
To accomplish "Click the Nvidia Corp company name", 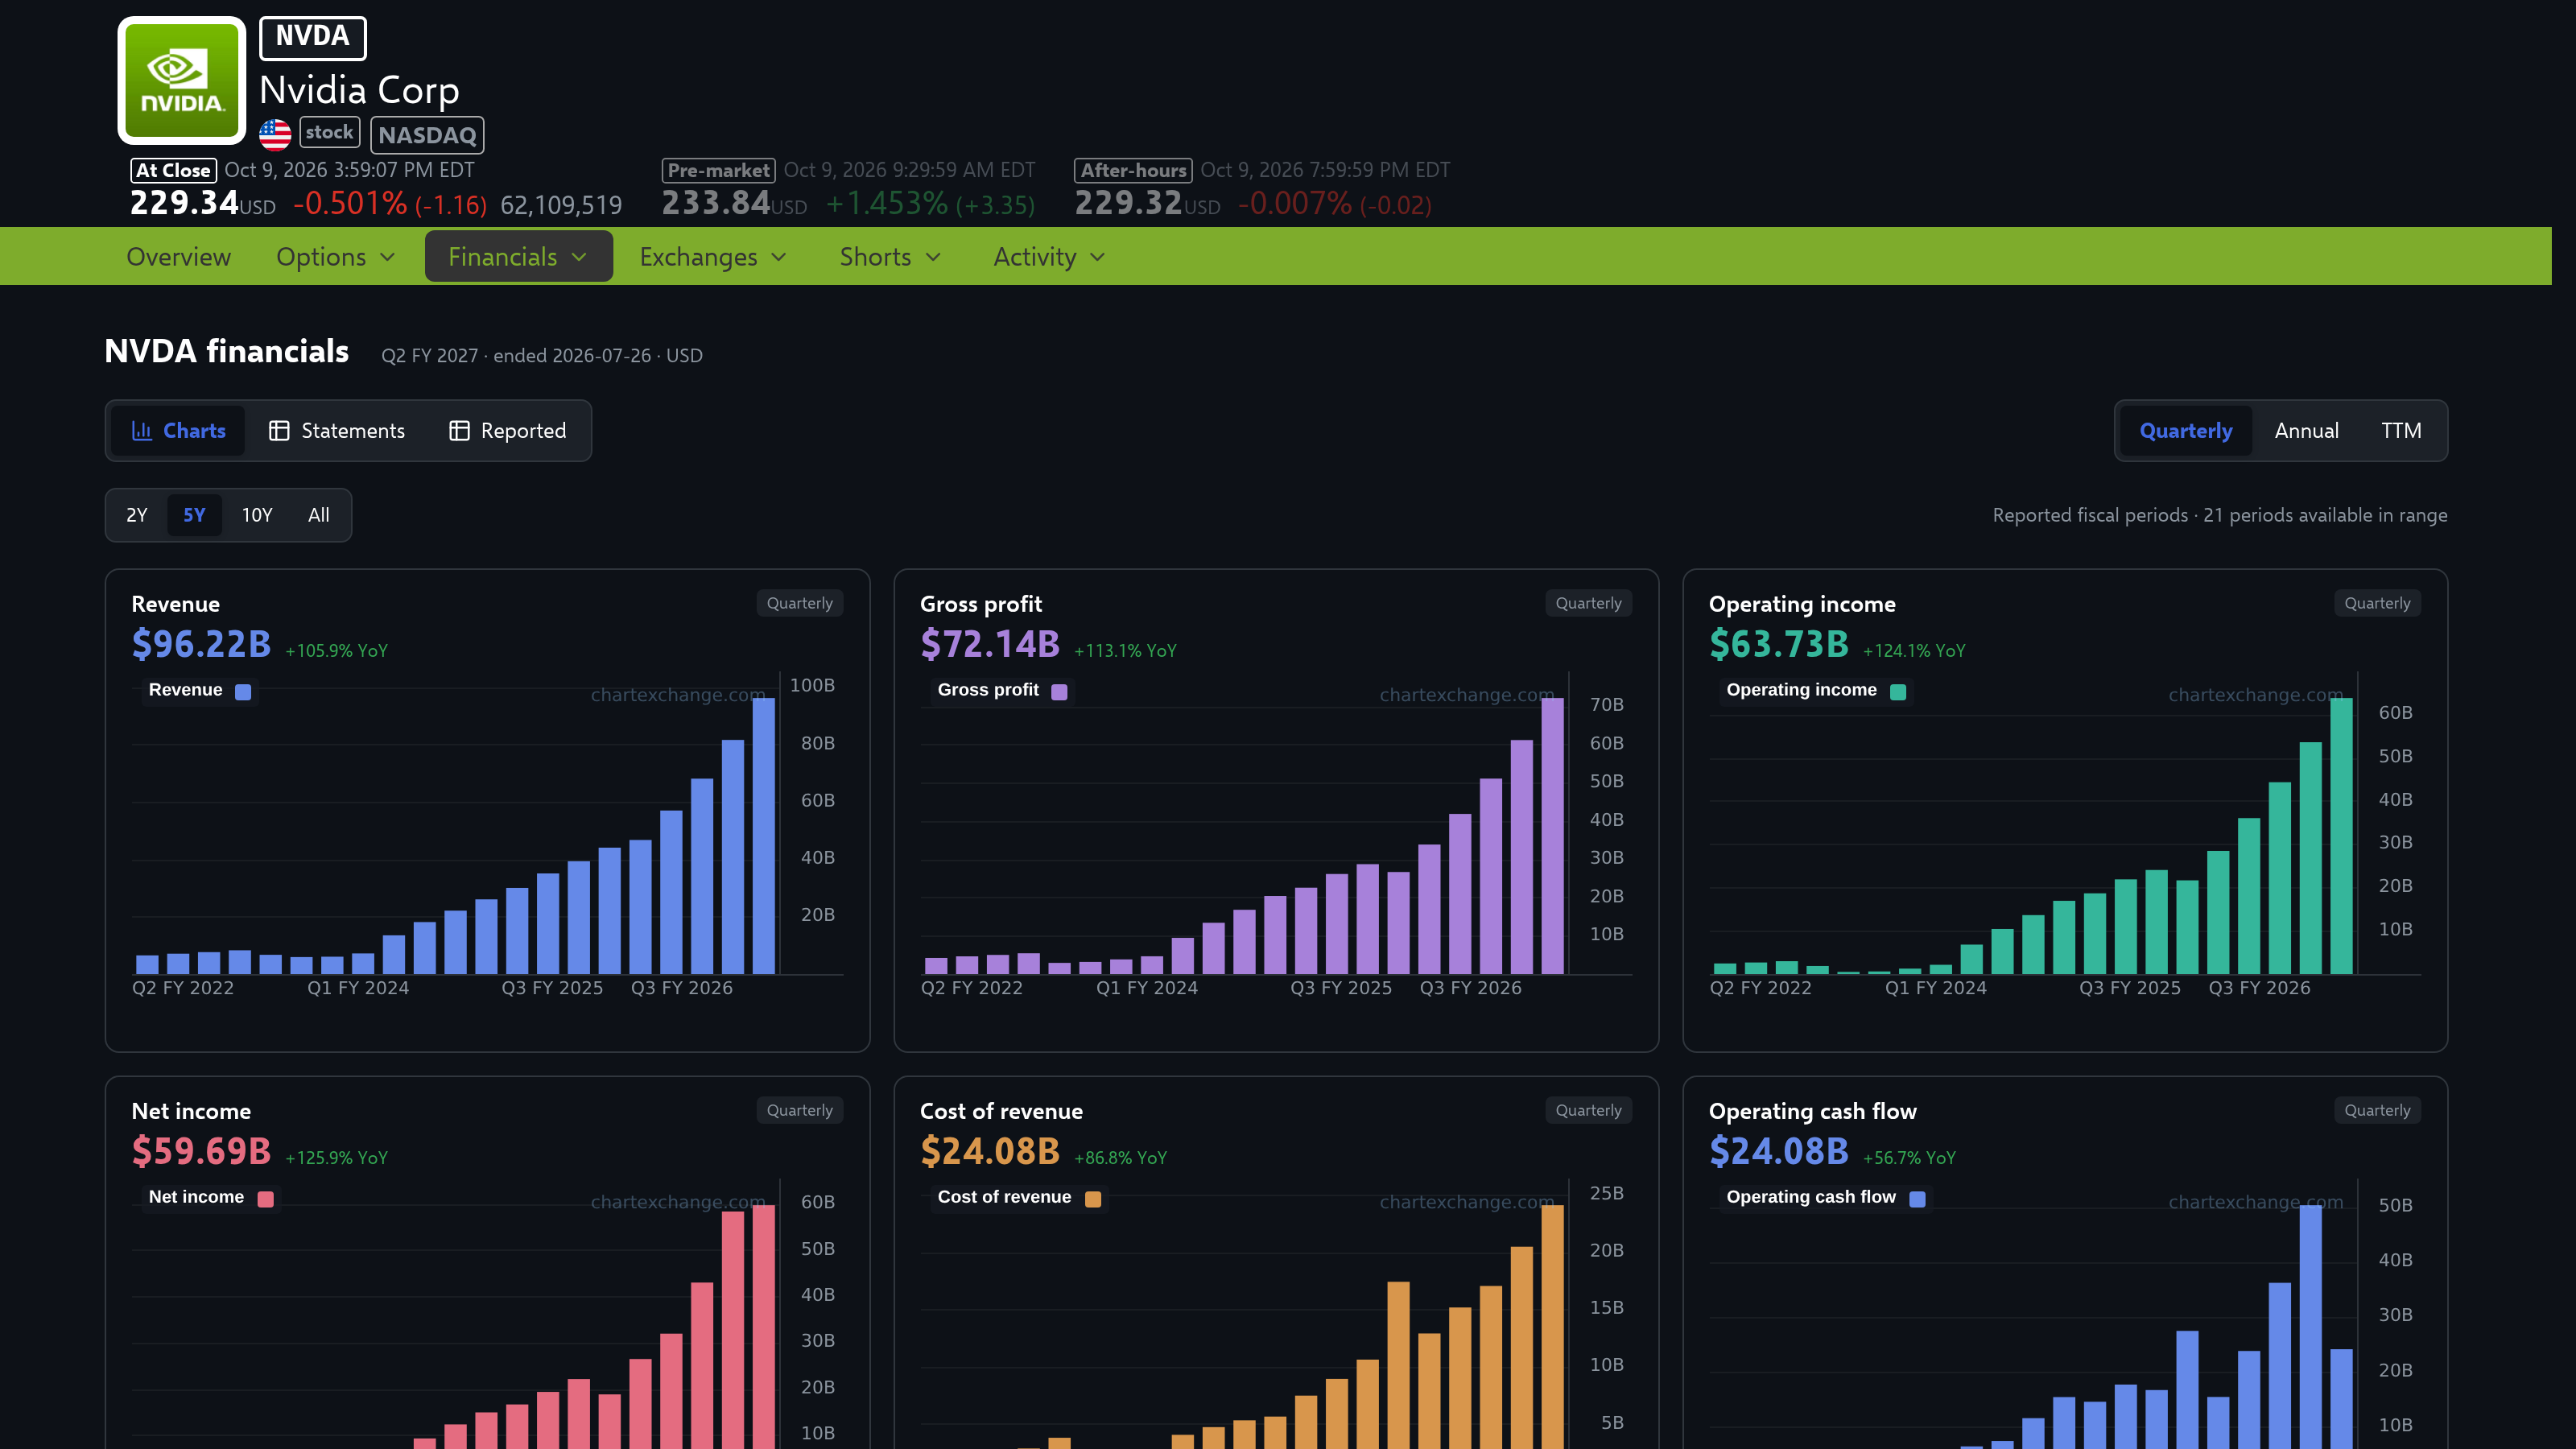I will [x=359, y=90].
